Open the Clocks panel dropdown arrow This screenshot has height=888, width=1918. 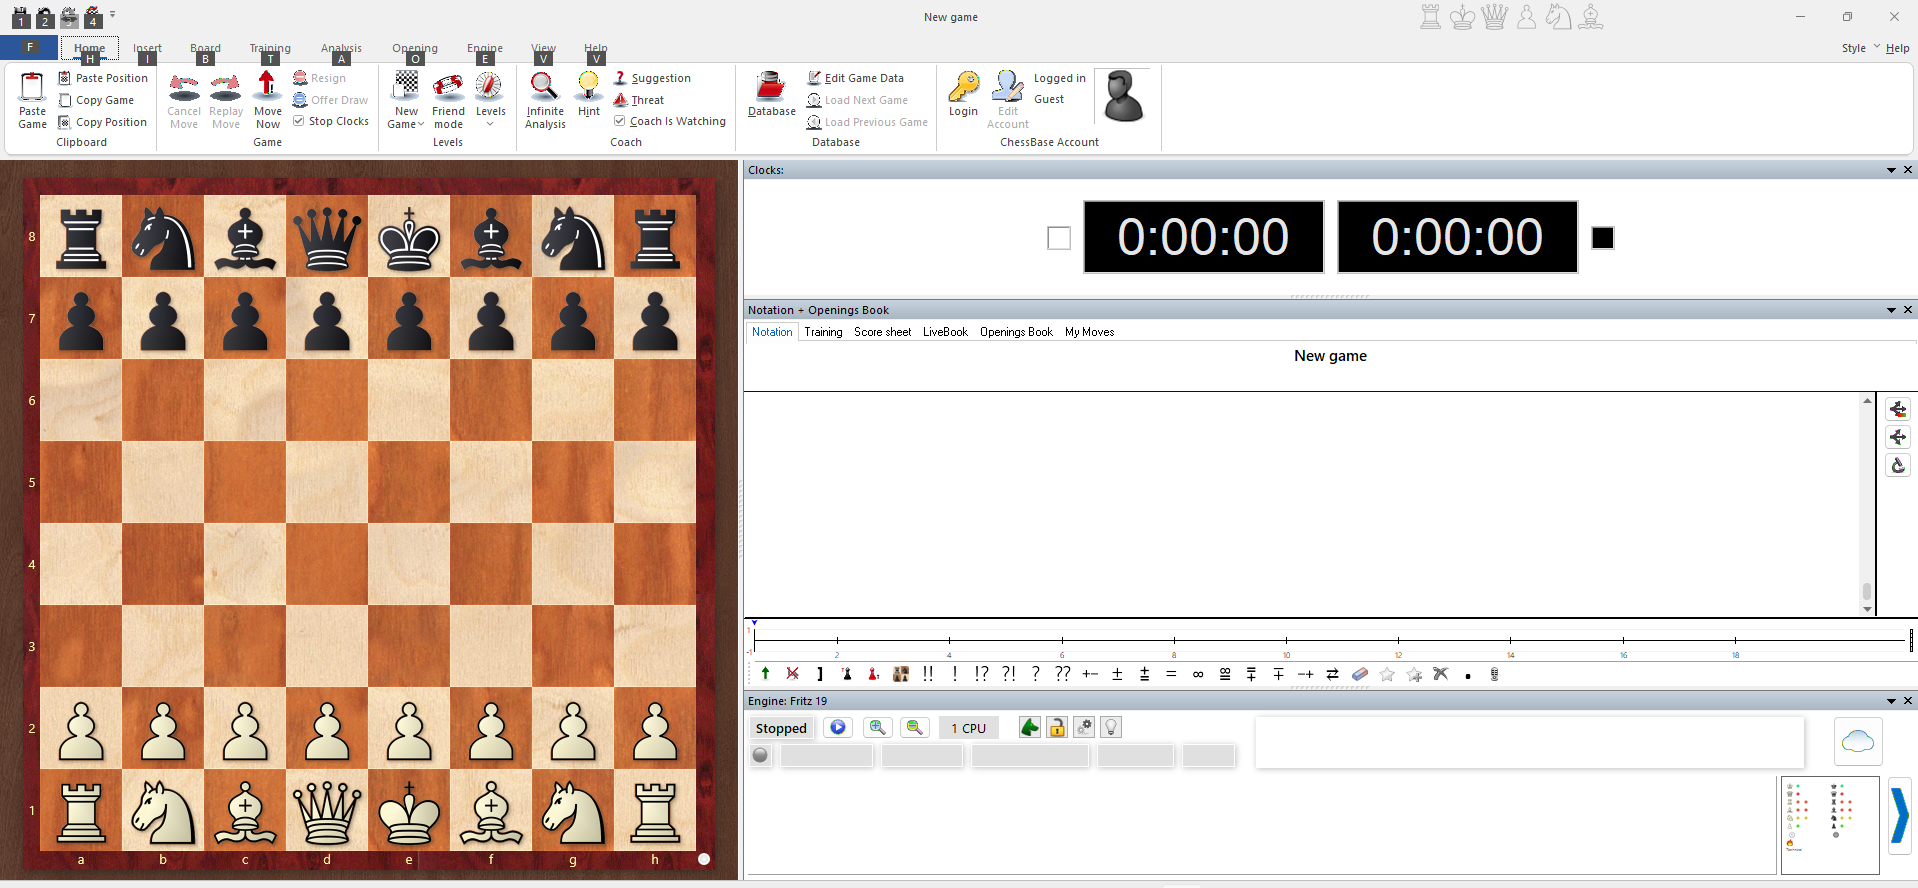coord(1891,170)
